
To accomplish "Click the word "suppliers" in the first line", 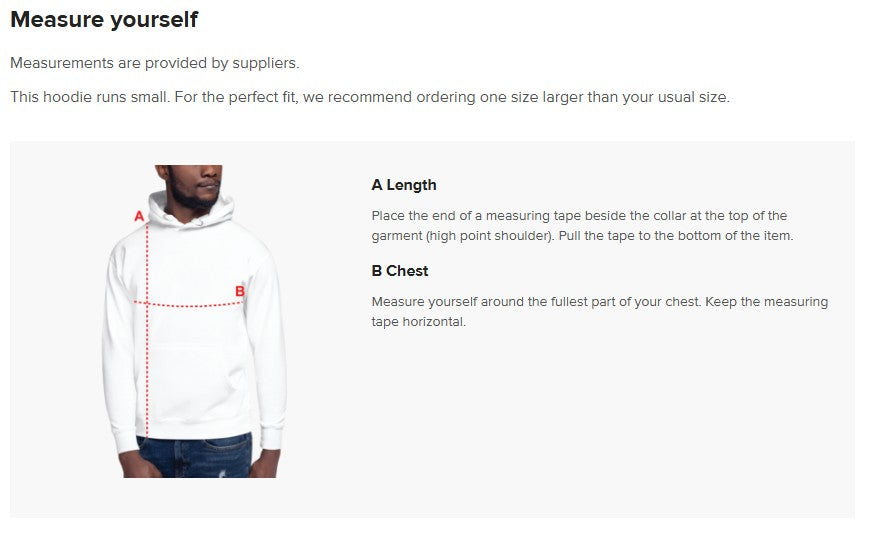I will click(x=265, y=63).
